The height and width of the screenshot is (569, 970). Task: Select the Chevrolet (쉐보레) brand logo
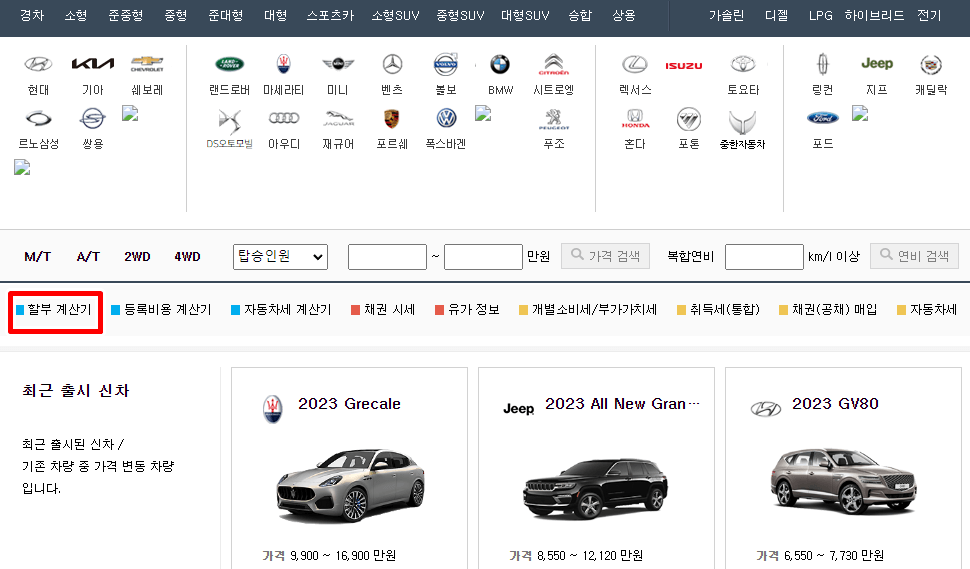pyautogui.click(x=147, y=64)
